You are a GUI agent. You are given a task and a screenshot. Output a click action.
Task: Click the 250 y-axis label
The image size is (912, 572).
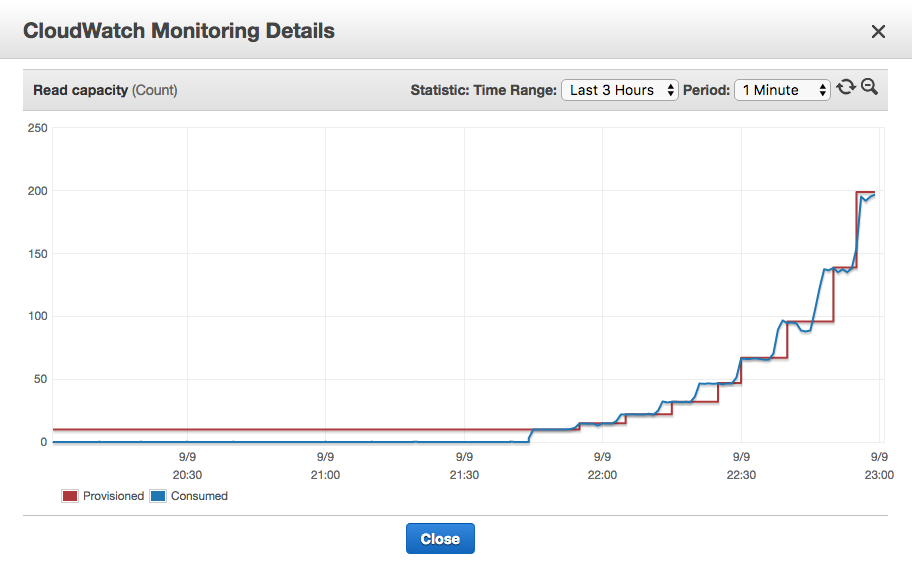point(38,128)
